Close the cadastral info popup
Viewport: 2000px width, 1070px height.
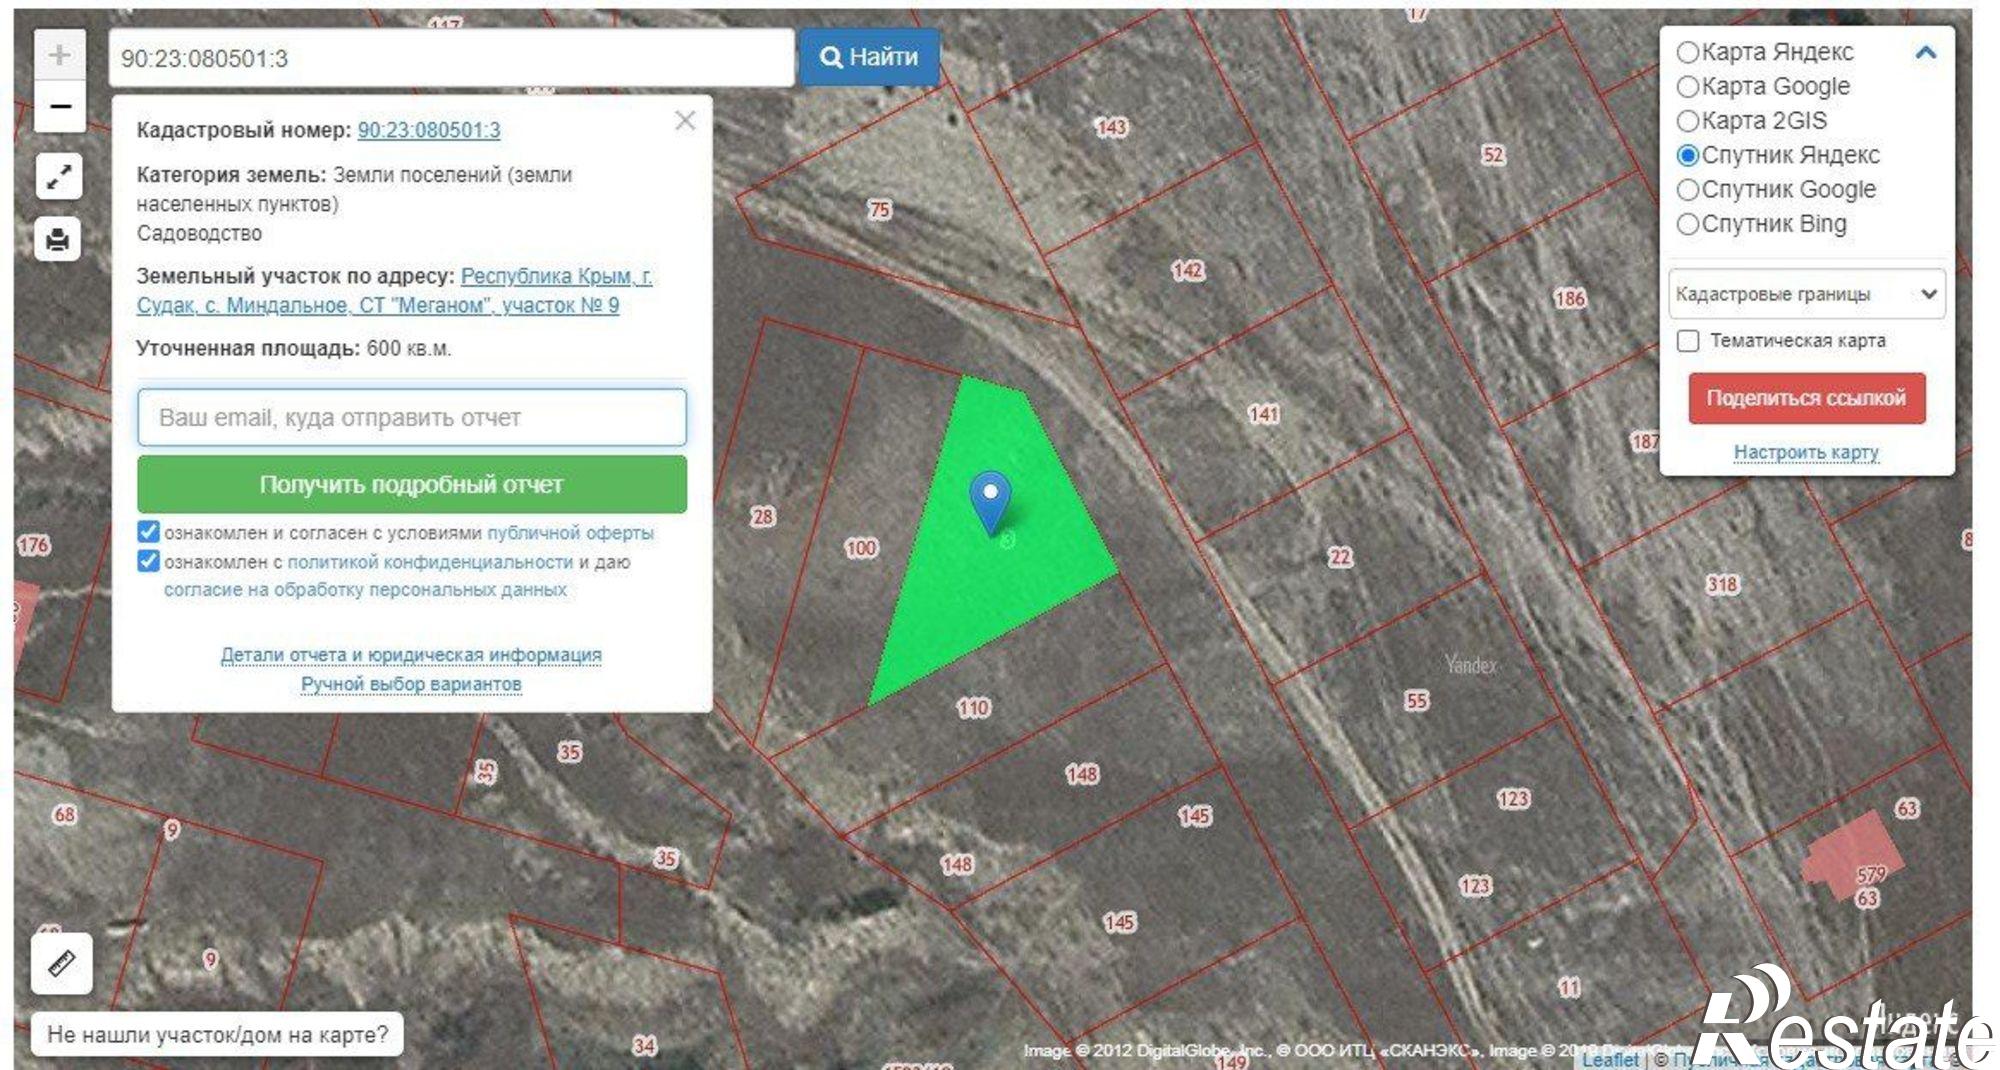coord(685,121)
